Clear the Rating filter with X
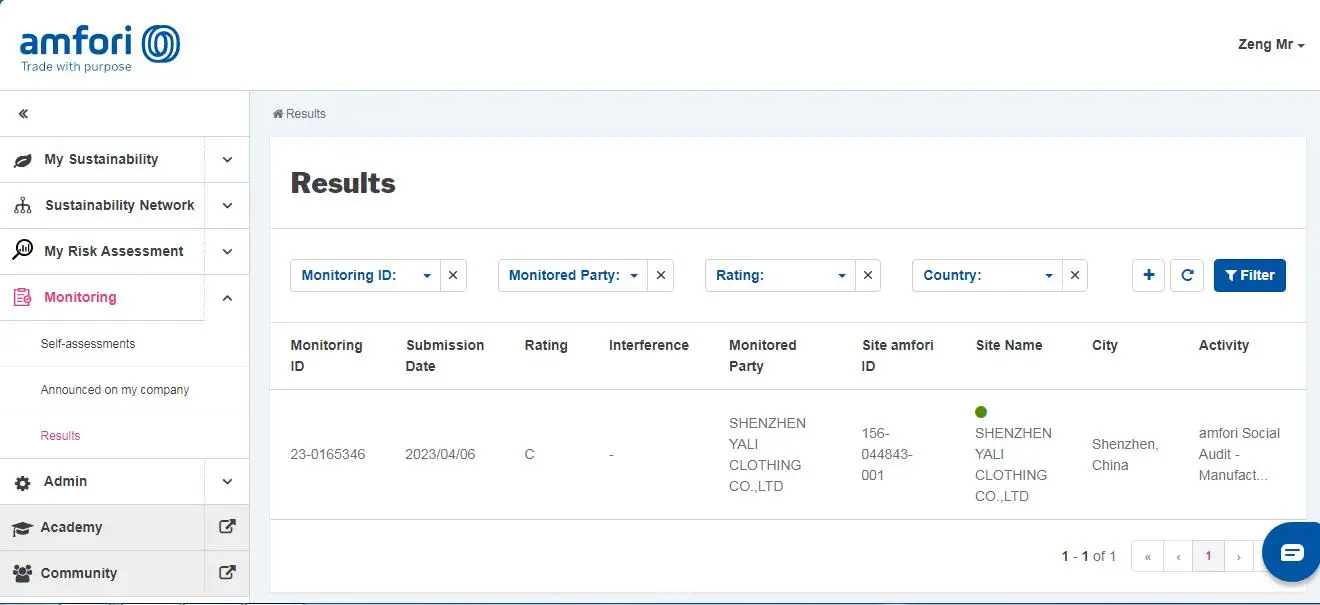1320x605 pixels. click(867, 275)
